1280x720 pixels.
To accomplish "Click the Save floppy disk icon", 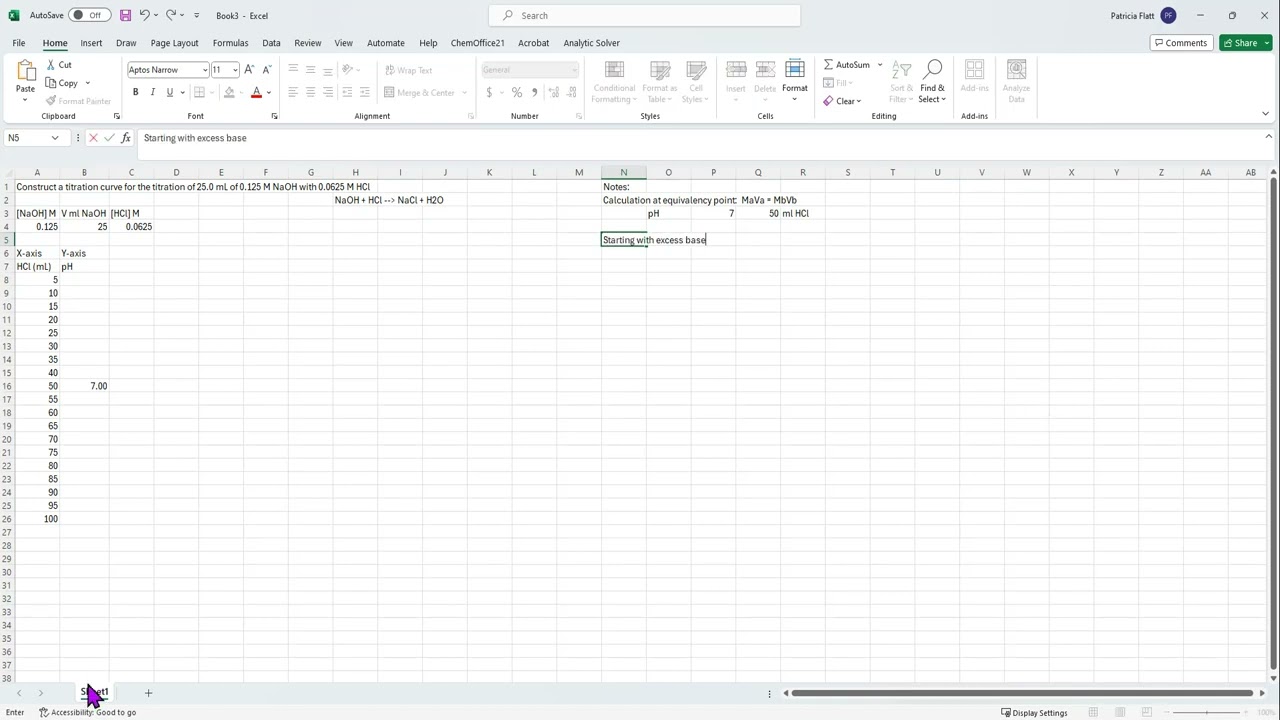I will click(125, 15).
